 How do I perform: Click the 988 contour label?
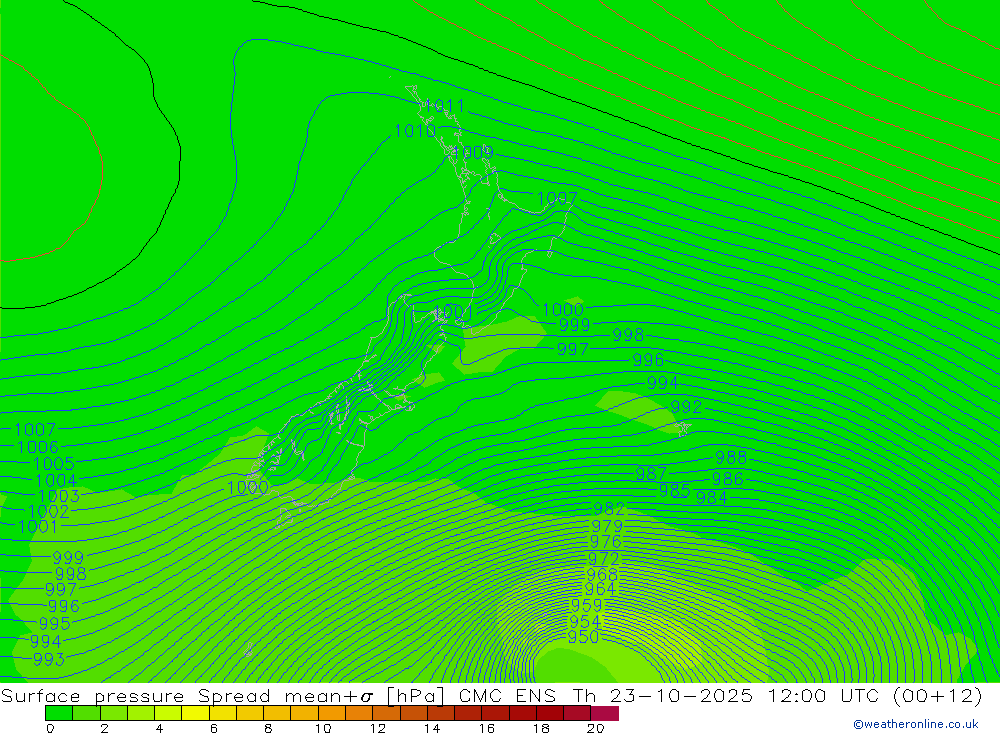click(x=731, y=457)
